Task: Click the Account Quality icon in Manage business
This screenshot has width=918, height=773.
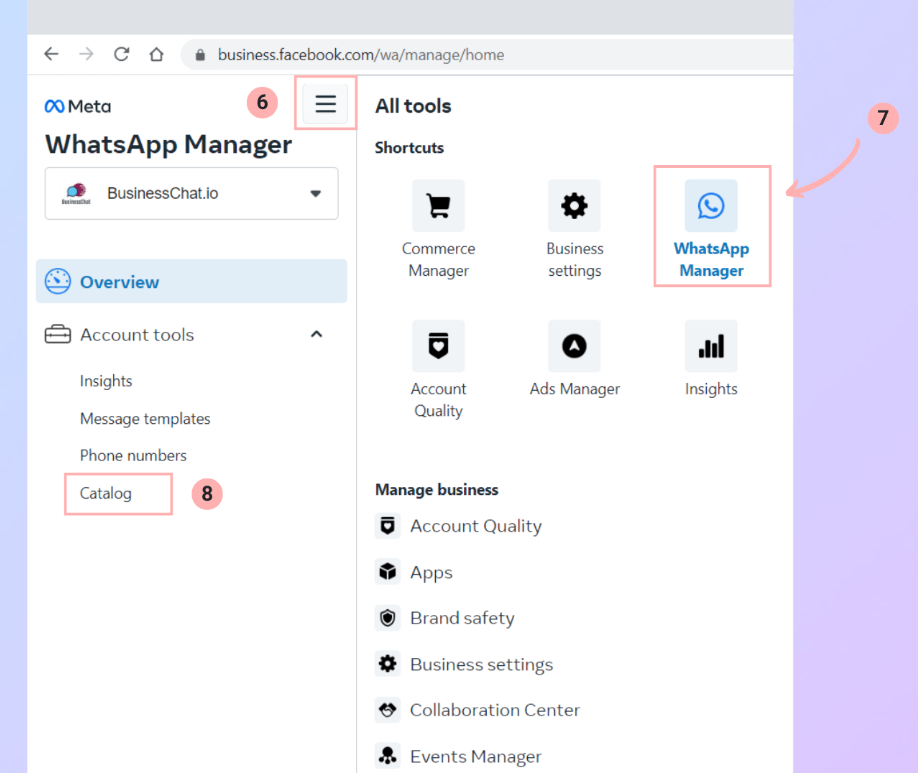Action: 388,526
